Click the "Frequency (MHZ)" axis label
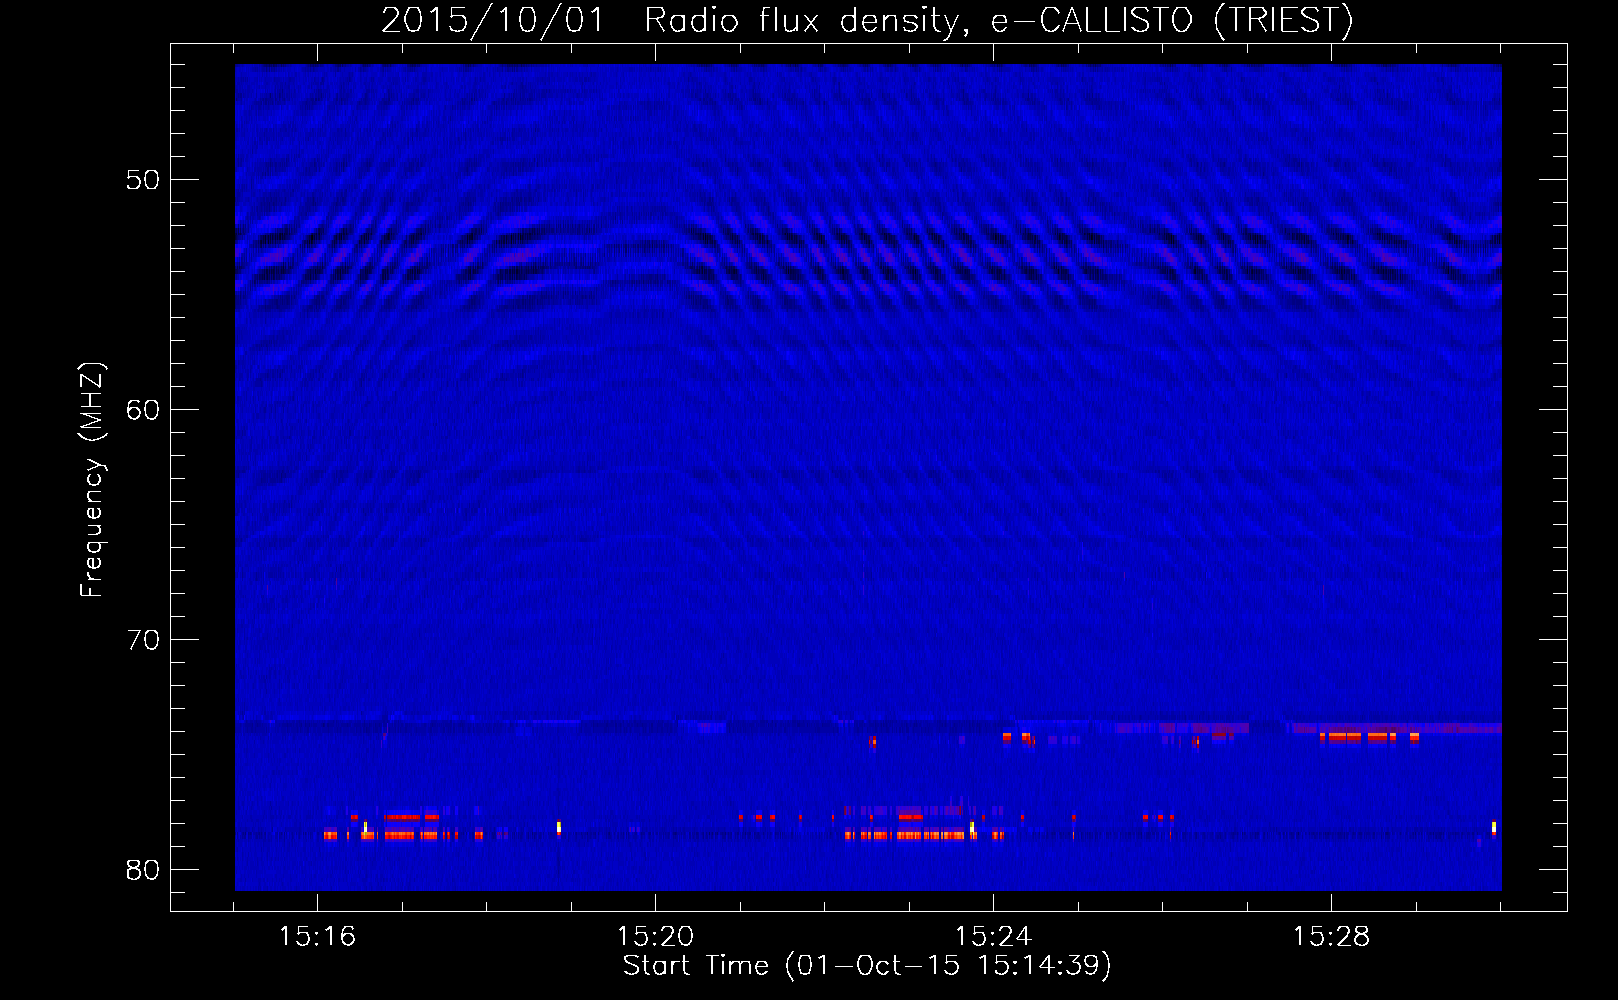This screenshot has width=1618, height=1000. [x=92, y=480]
